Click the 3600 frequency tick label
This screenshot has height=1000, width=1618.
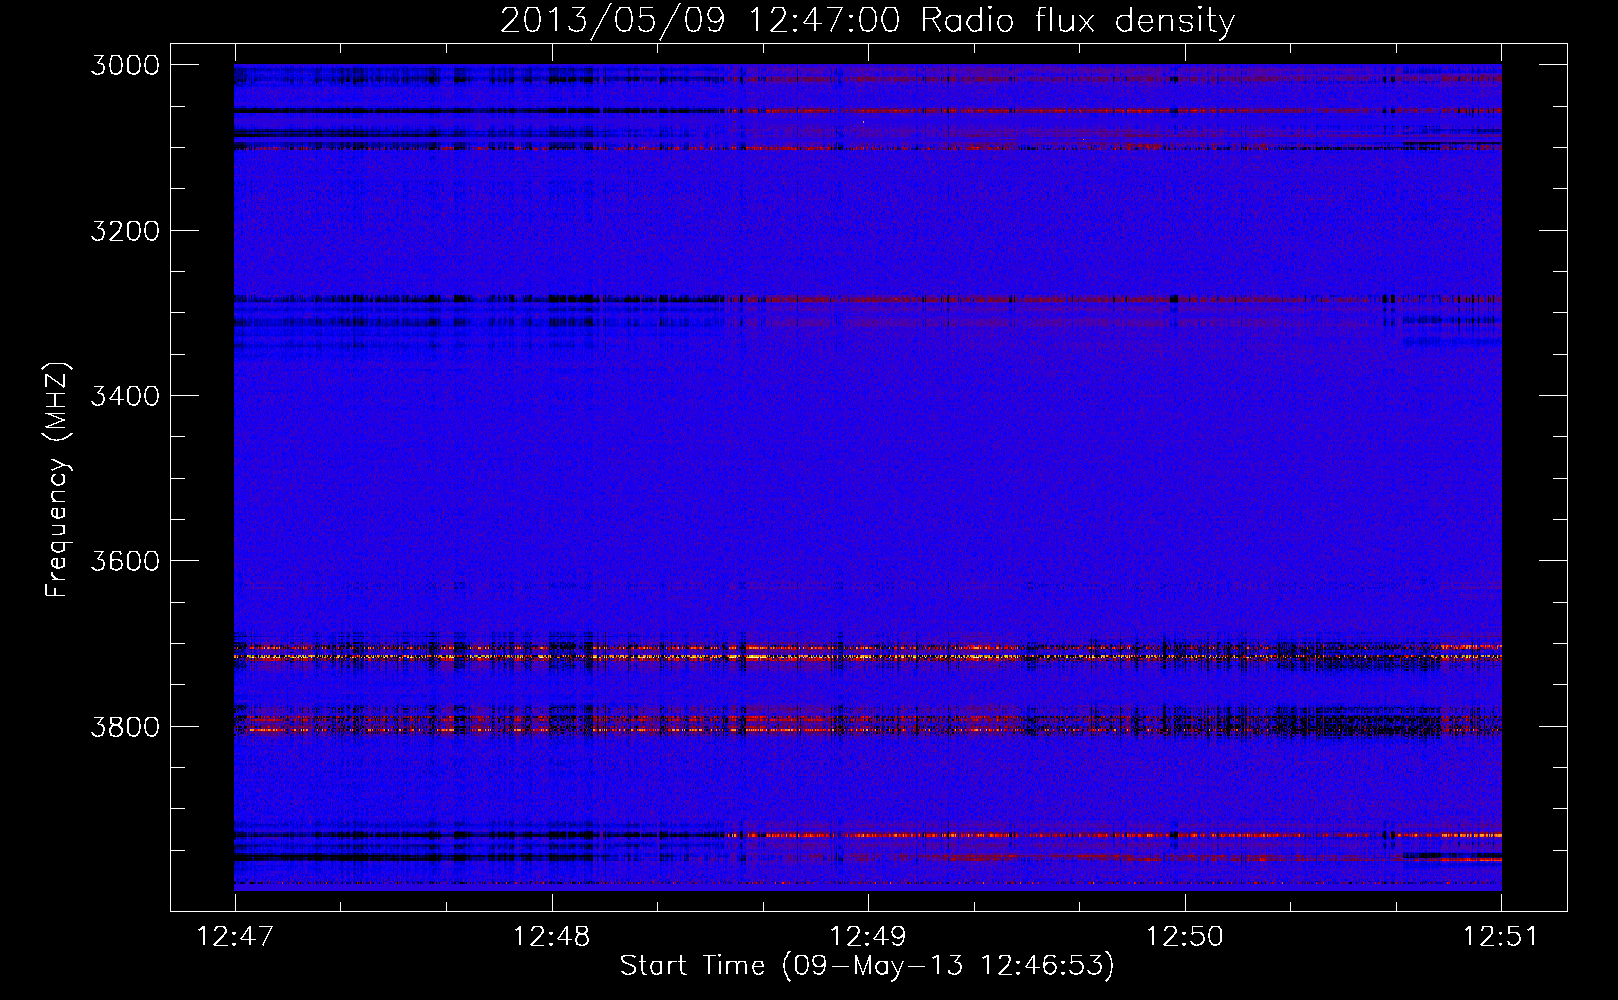(125, 561)
